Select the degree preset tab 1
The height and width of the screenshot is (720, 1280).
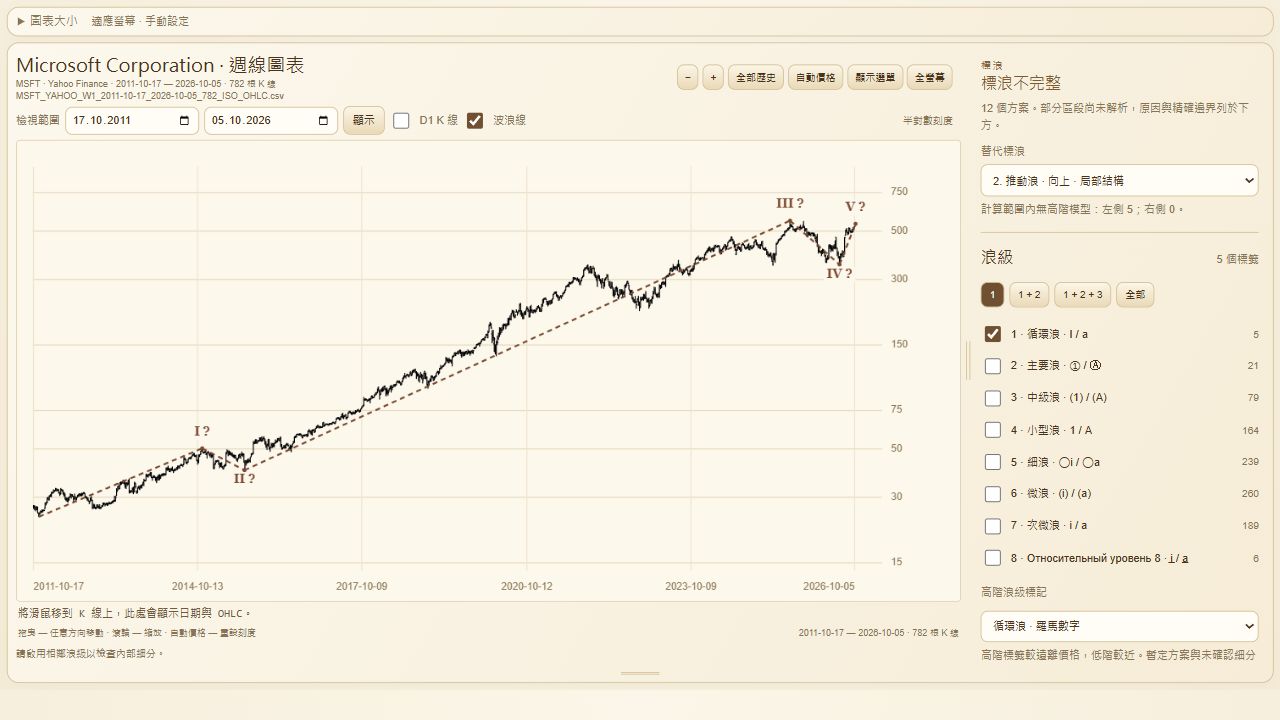coord(992,295)
